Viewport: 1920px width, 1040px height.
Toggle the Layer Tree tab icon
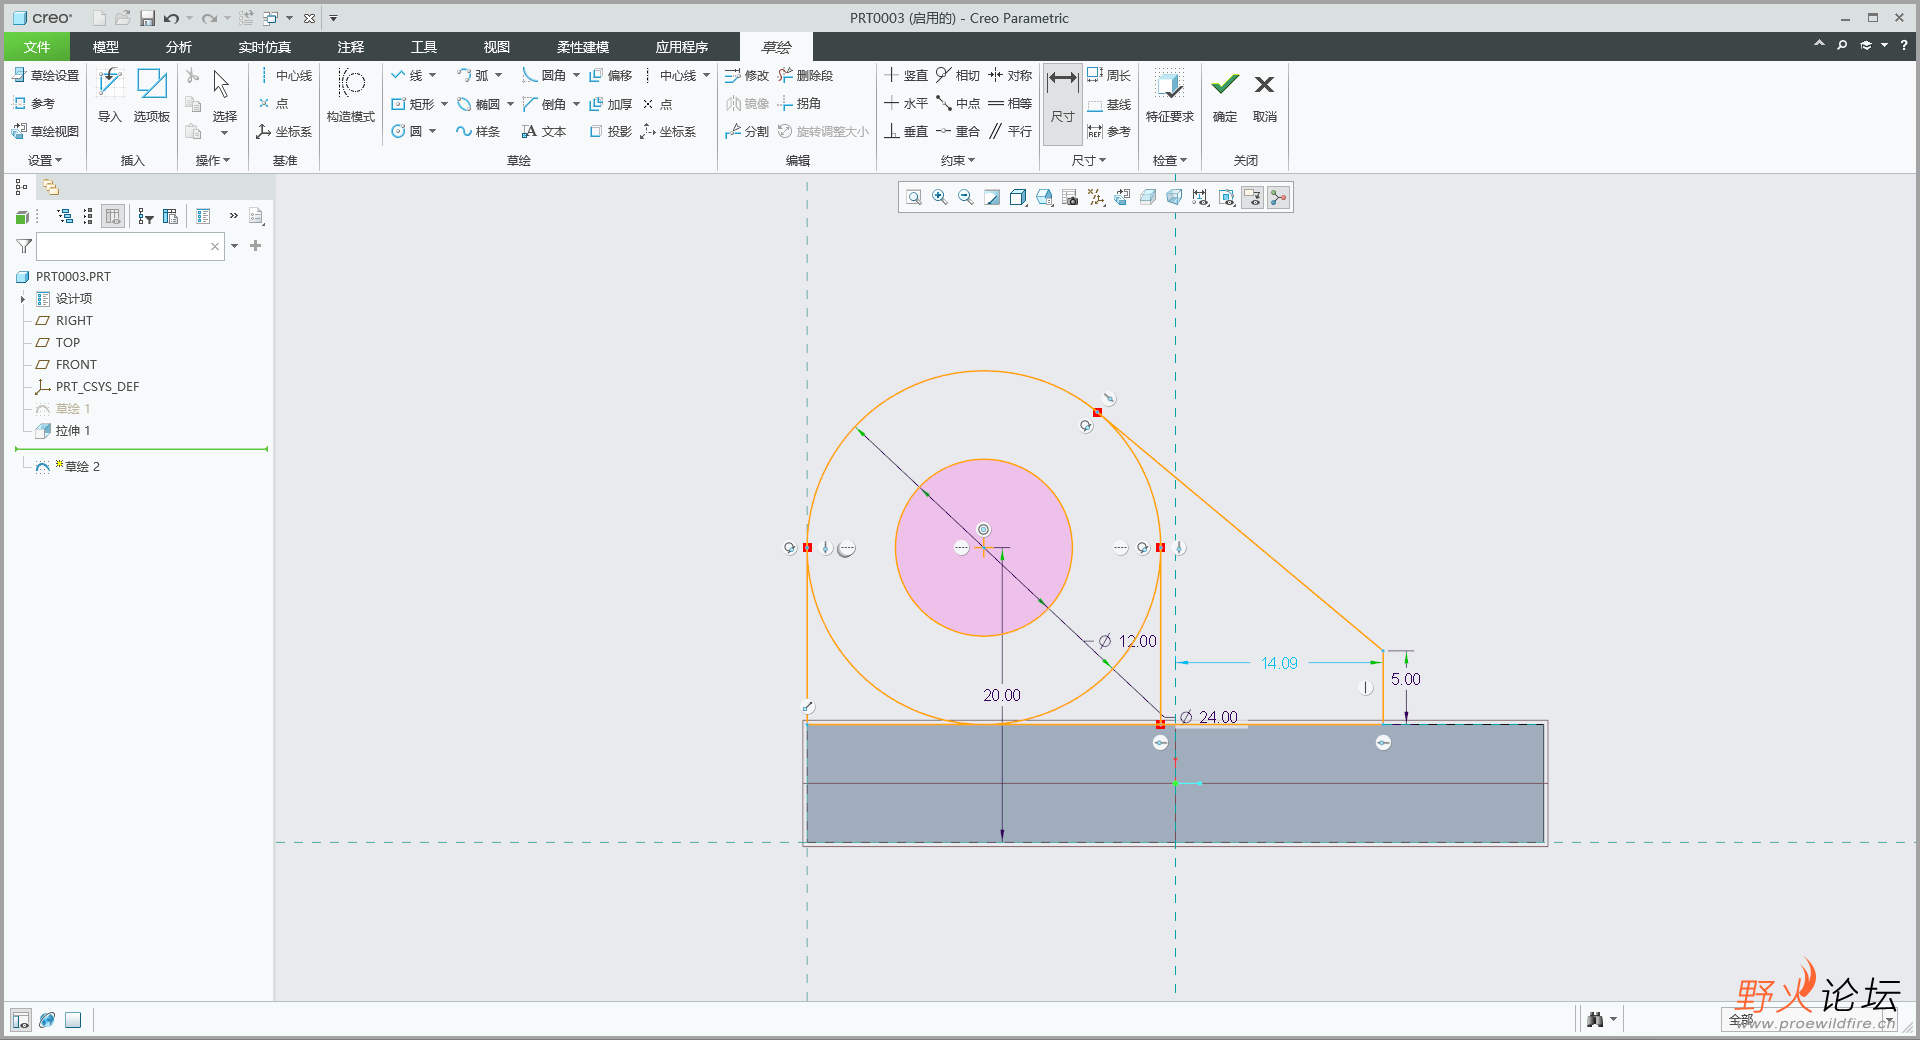pyautogui.click(x=51, y=187)
